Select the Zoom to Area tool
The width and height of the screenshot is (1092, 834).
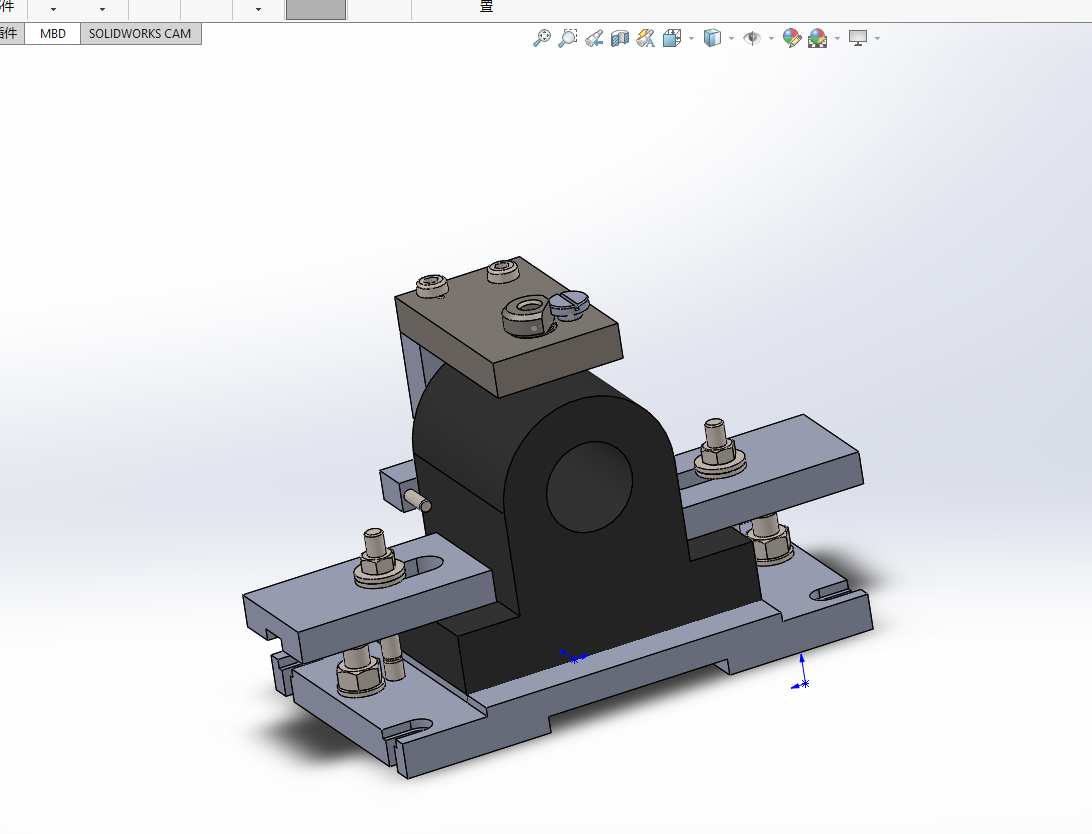pyautogui.click(x=568, y=38)
